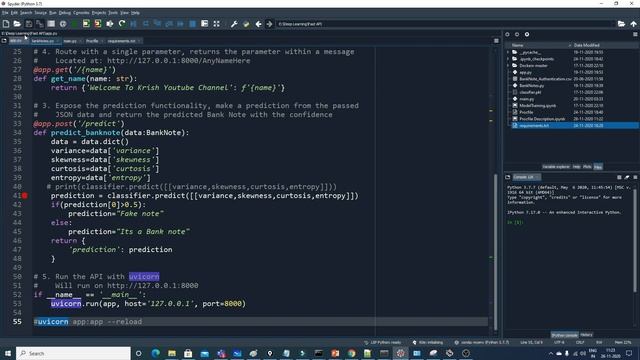Image resolution: width=640 pixels, height=360 pixels.
Task: Click the LSP Python ready status
Action: (382, 342)
